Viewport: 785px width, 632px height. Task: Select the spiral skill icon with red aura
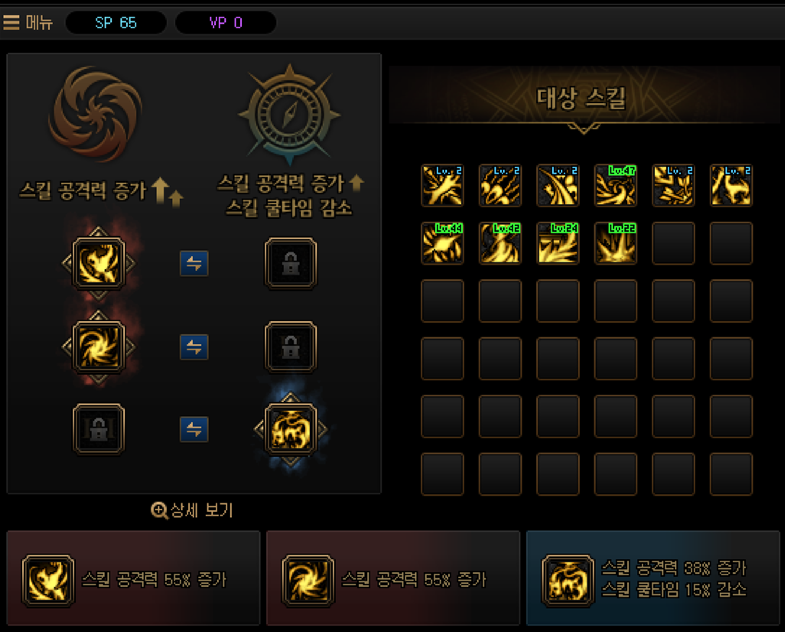[x=99, y=347]
